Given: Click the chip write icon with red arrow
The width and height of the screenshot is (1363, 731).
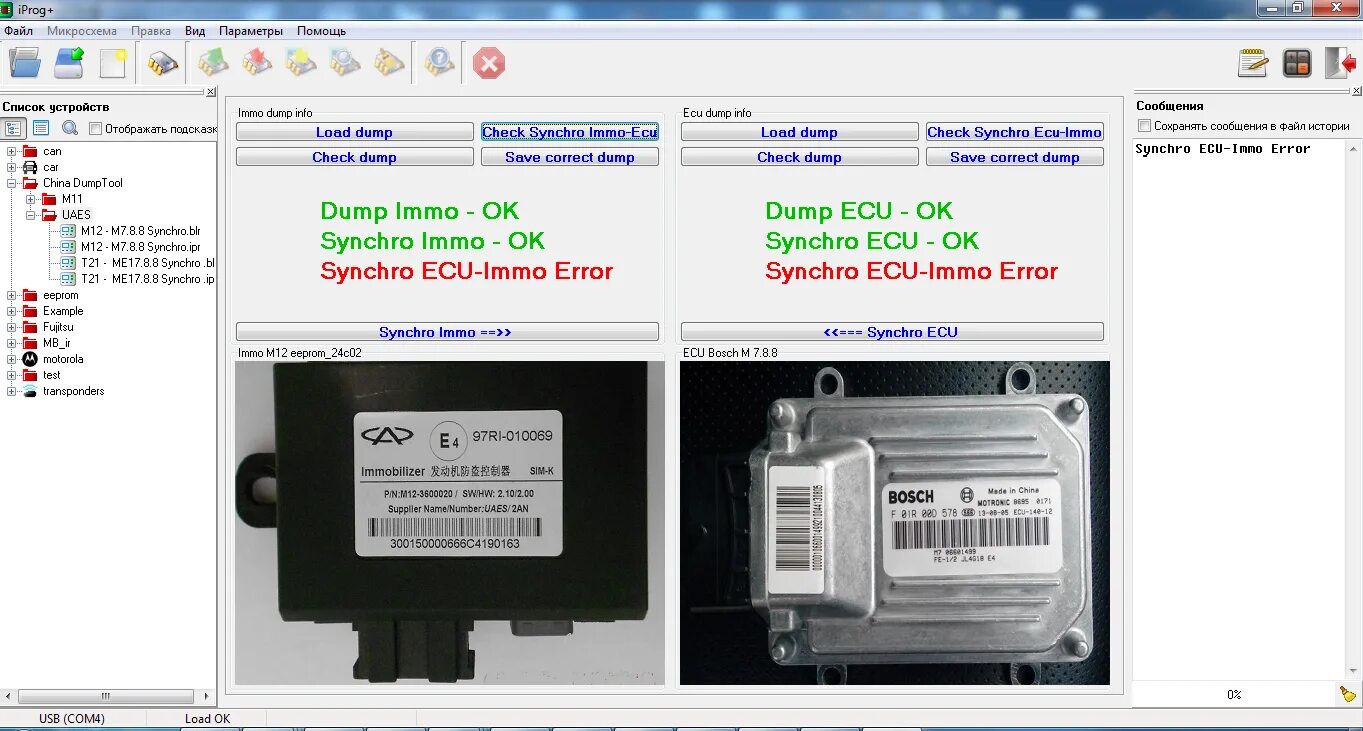Looking at the screenshot, I should pyautogui.click(x=257, y=63).
